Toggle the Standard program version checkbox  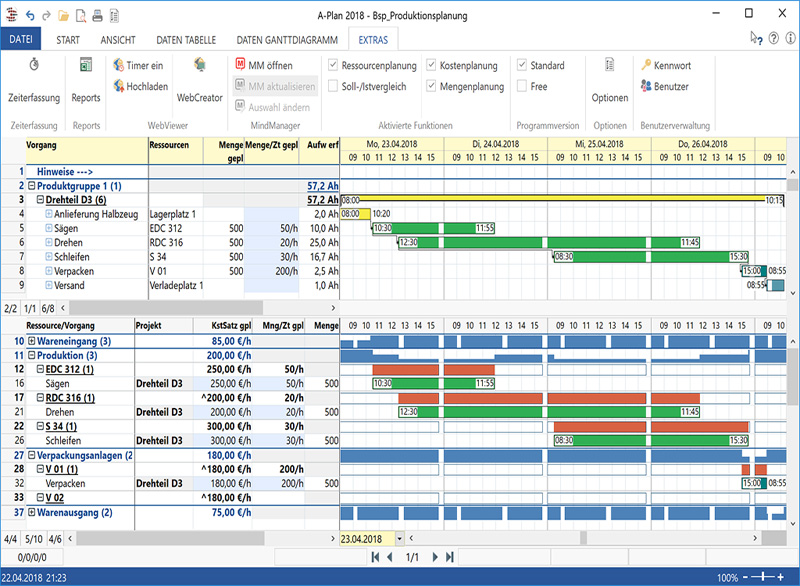[522, 65]
